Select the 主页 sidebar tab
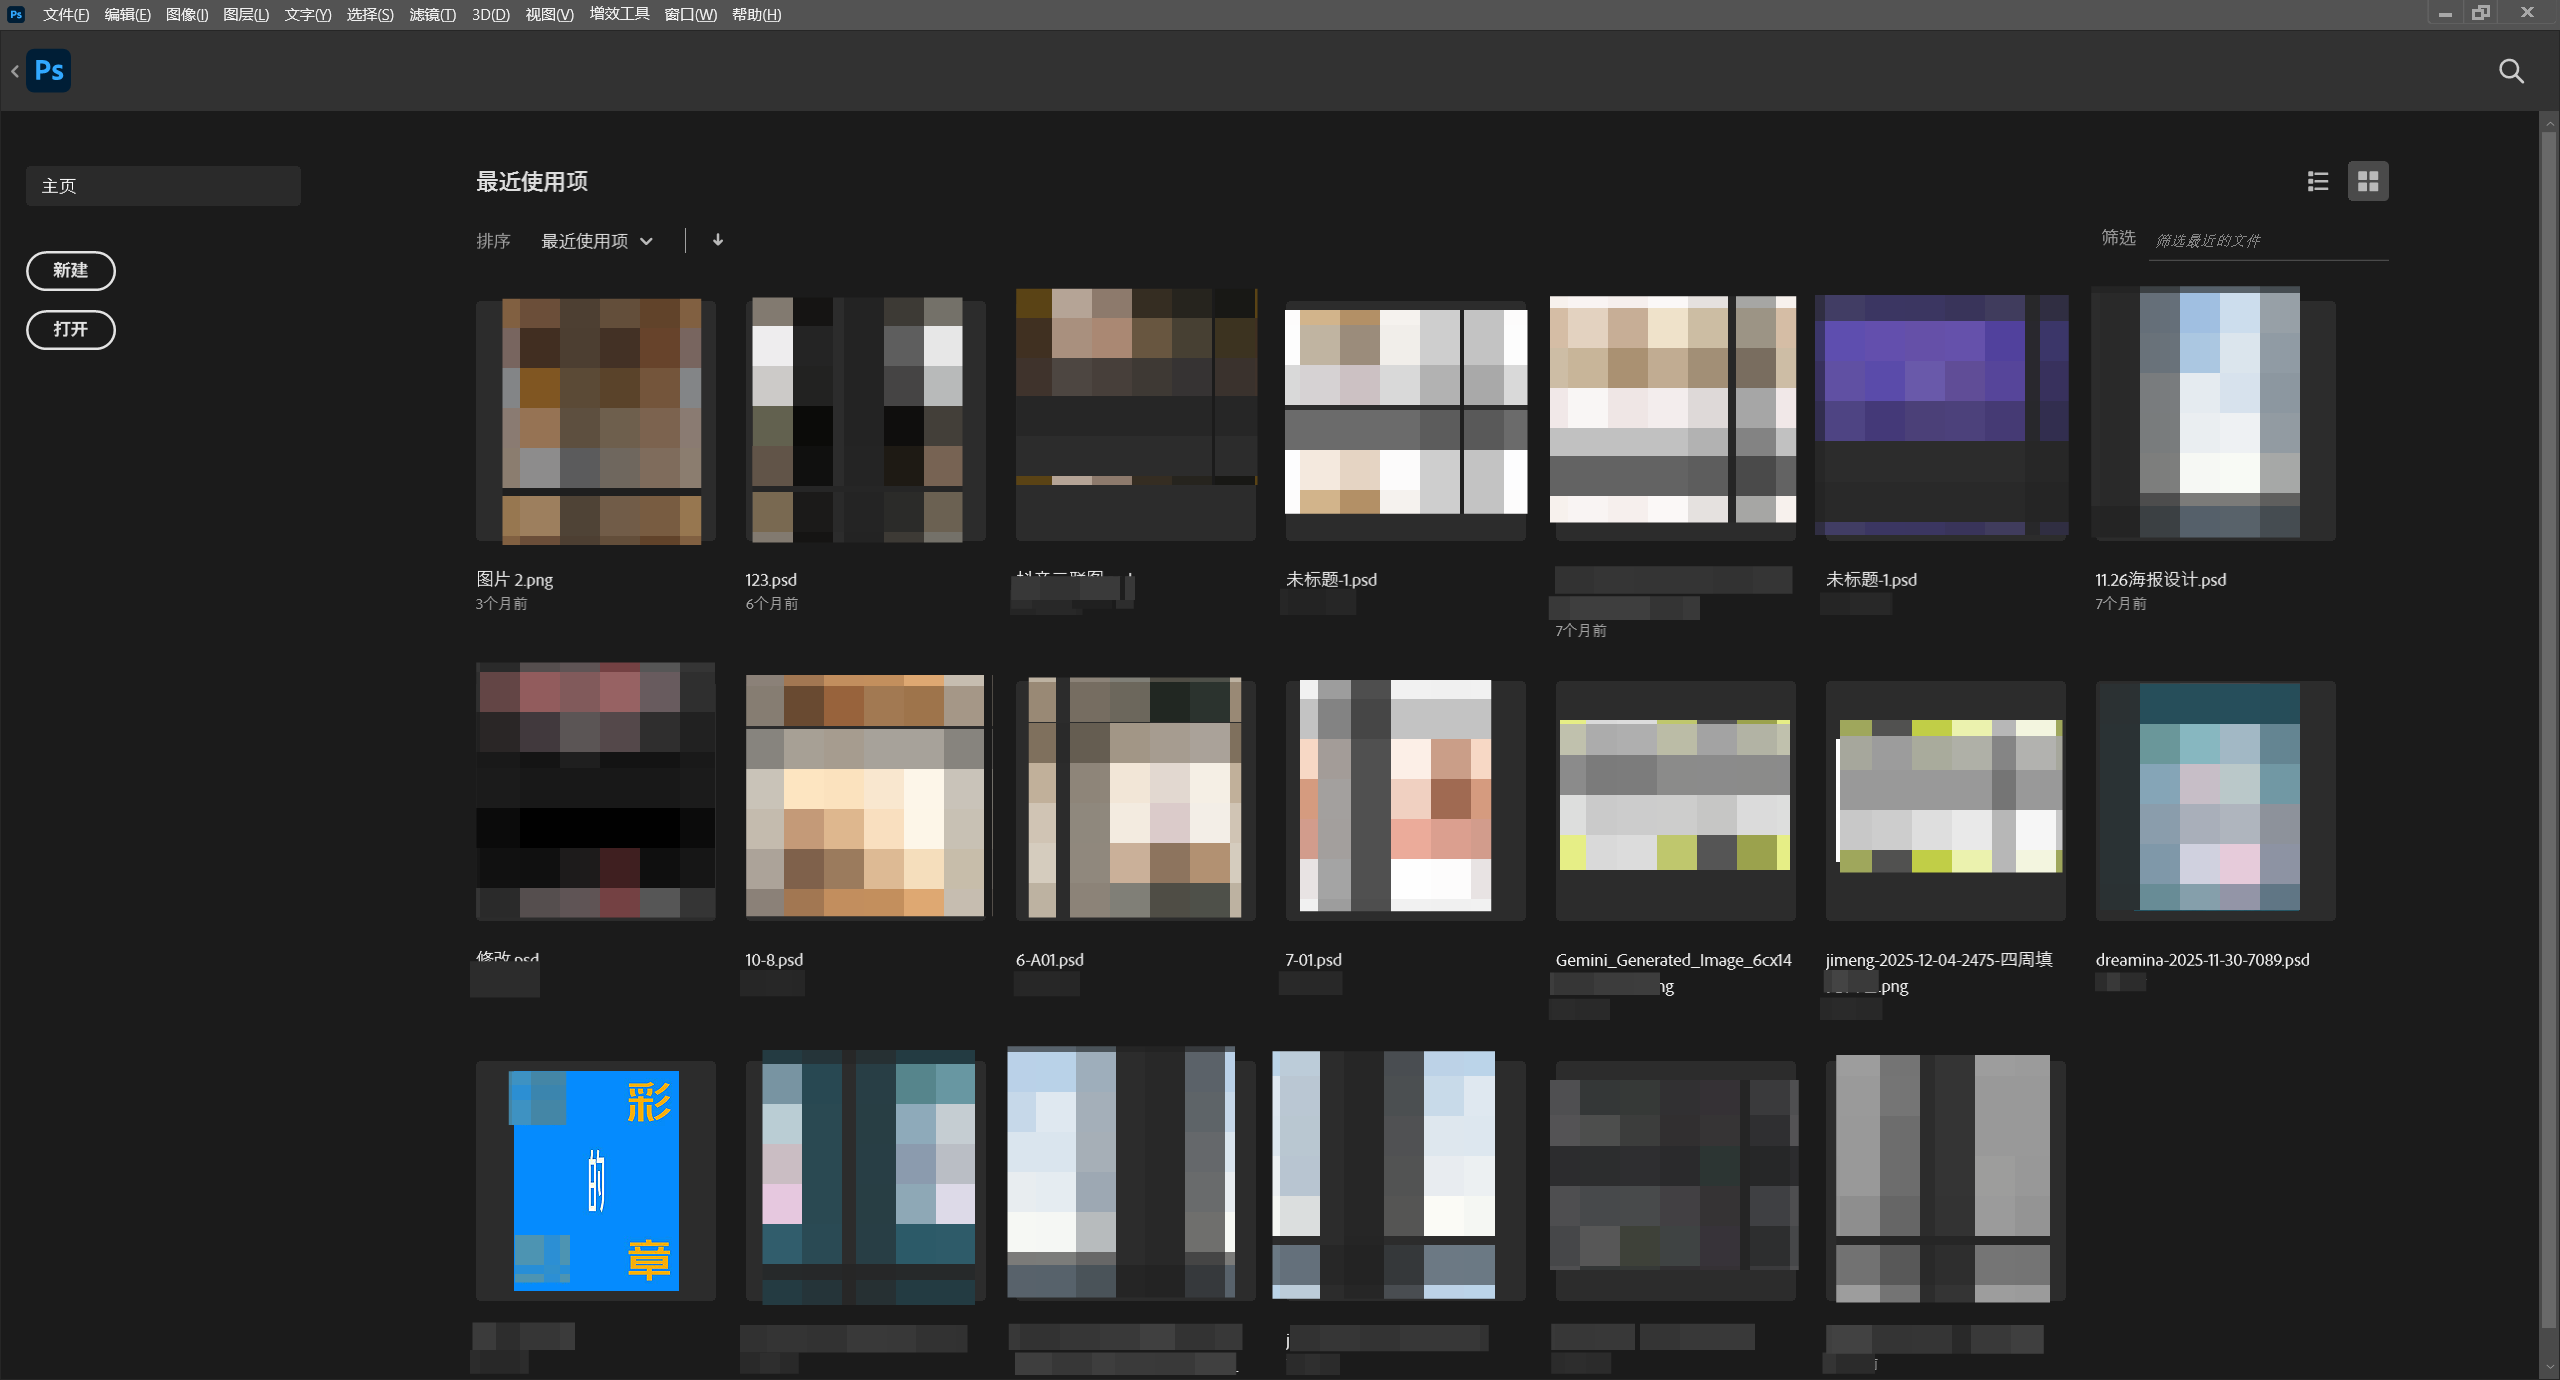 (163, 186)
